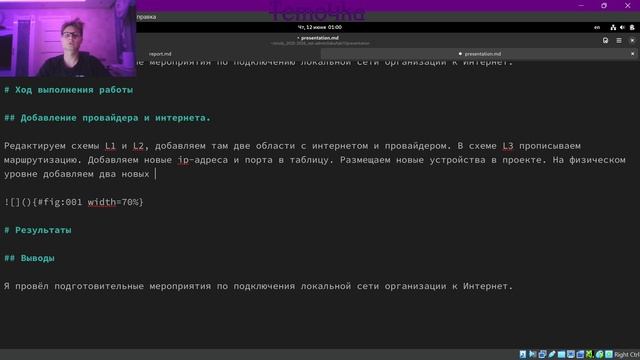Click the underlined word L3 in the paragraph

point(508,146)
